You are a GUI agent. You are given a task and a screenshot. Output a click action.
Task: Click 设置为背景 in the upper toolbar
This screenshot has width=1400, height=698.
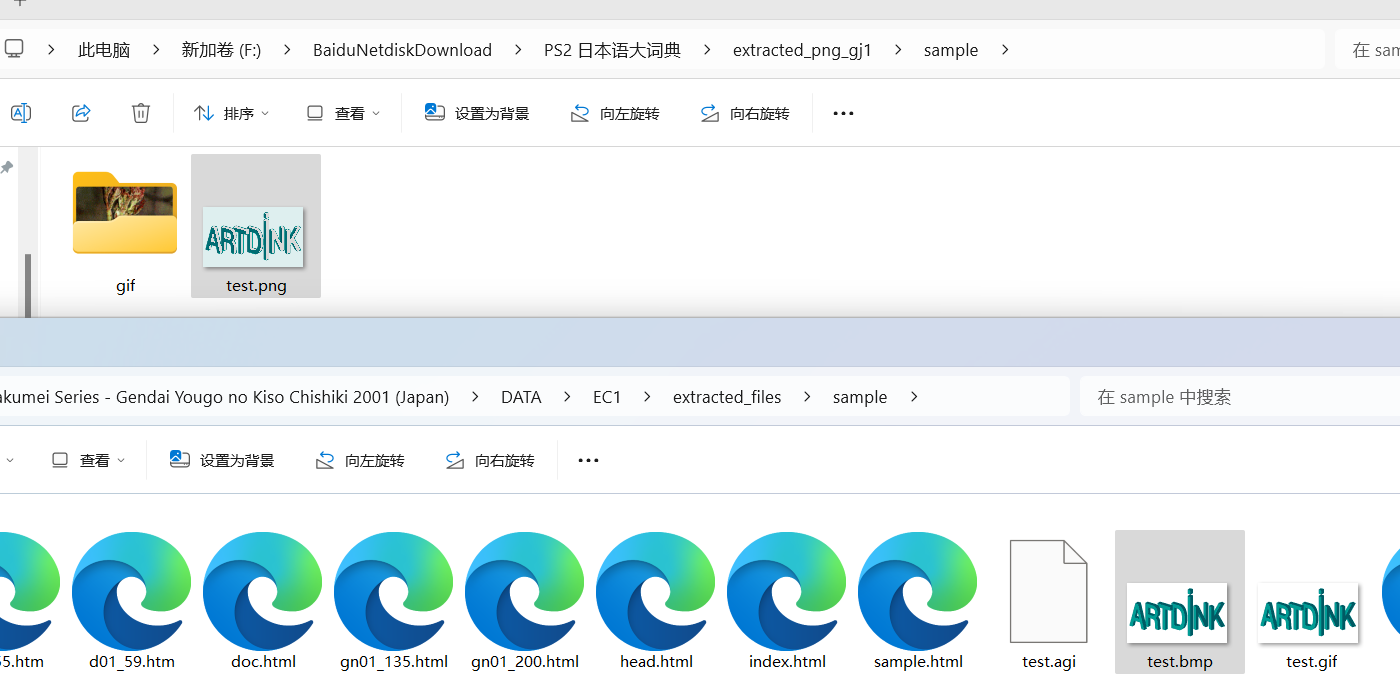coord(477,114)
